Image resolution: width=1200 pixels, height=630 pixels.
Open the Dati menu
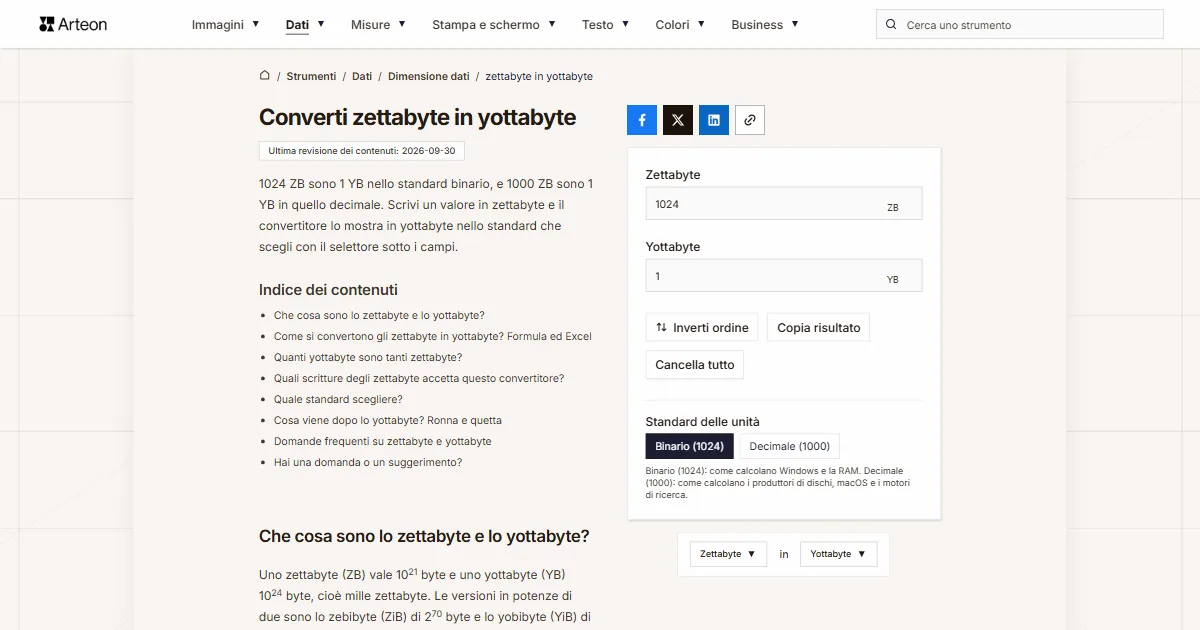click(x=305, y=24)
